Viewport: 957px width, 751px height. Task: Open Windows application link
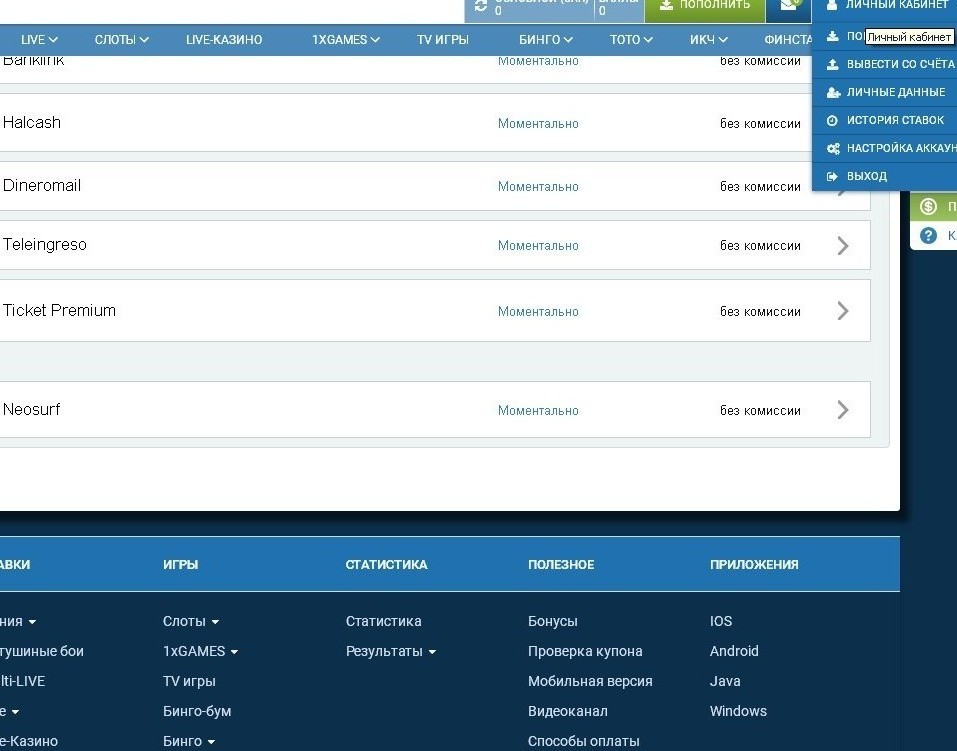coord(739,711)
